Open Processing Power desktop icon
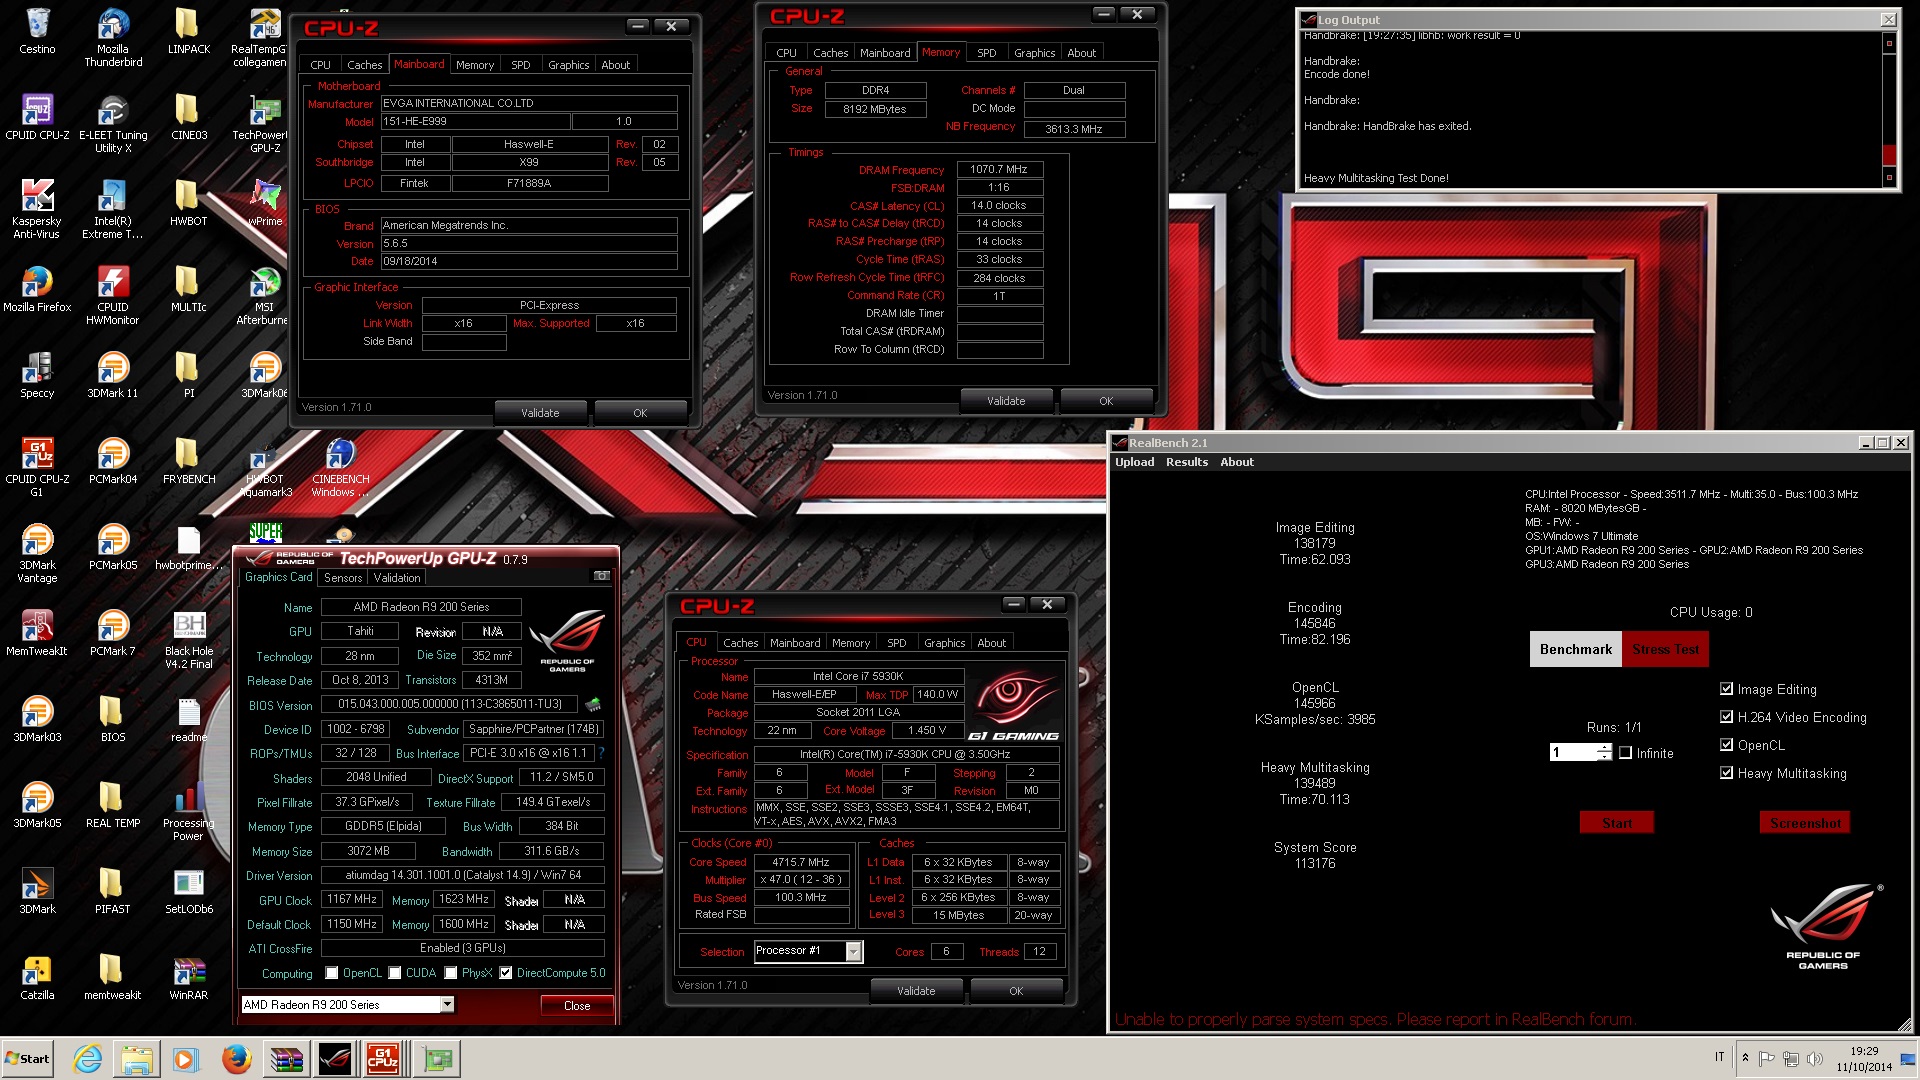The width and height of the screenshot is (1920, 1080). [189, 812]
